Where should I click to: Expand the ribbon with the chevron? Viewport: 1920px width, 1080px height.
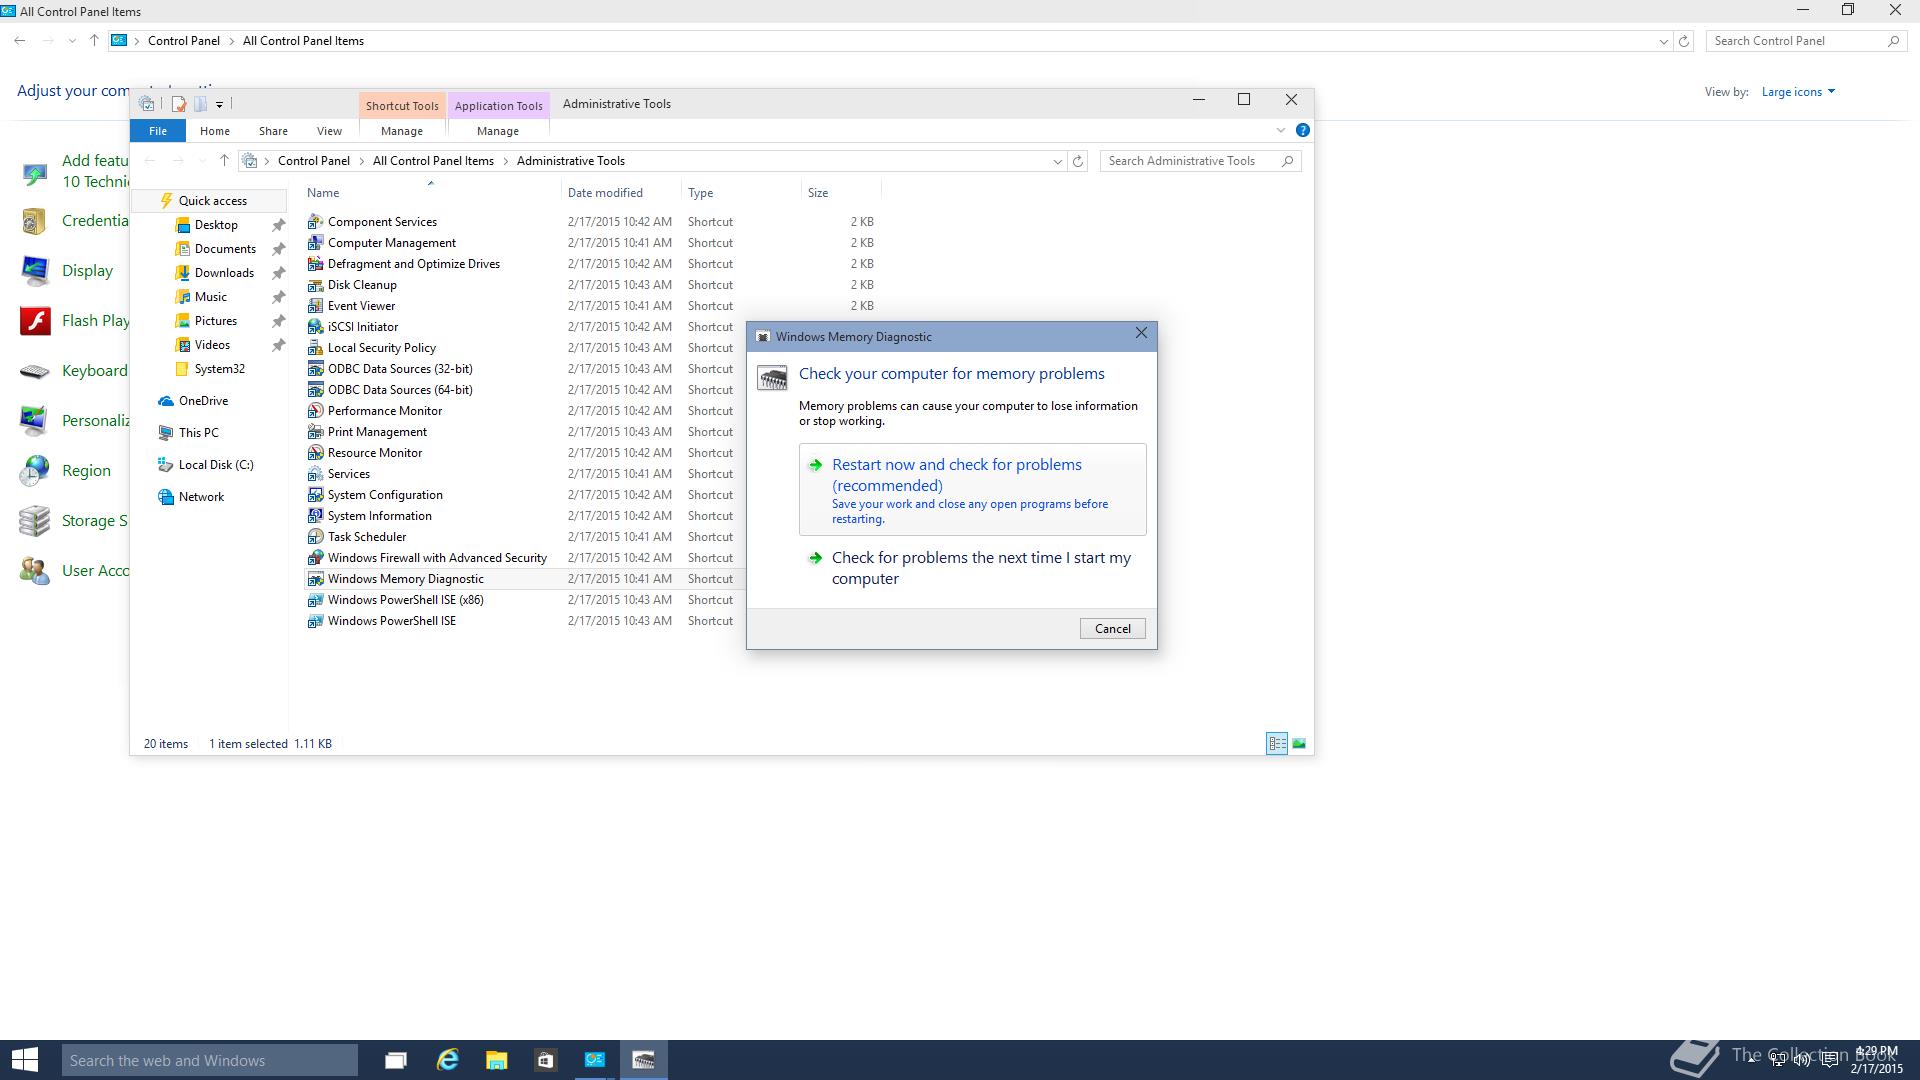coord(1280,130)
